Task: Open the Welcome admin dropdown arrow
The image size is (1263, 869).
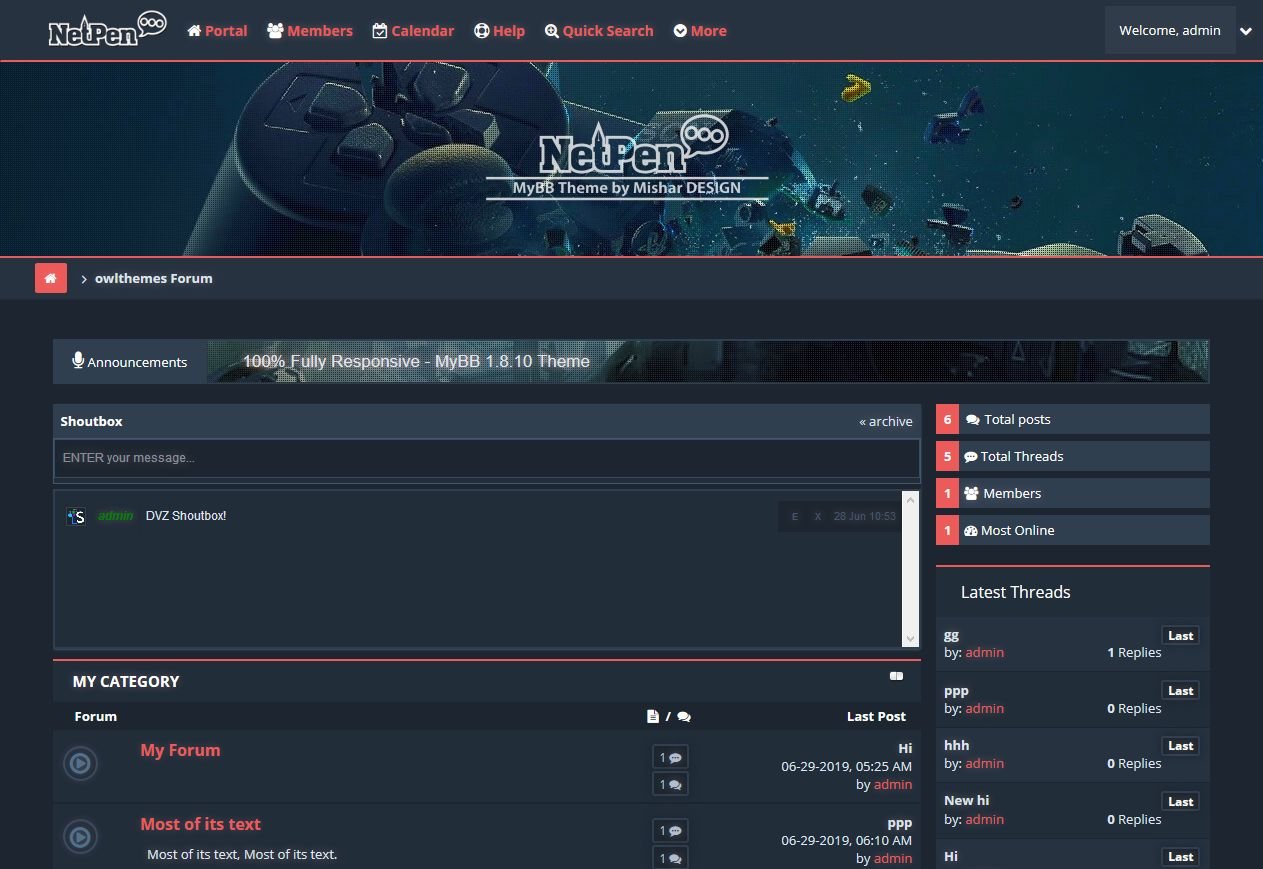Action: (x=1246, y=31)
